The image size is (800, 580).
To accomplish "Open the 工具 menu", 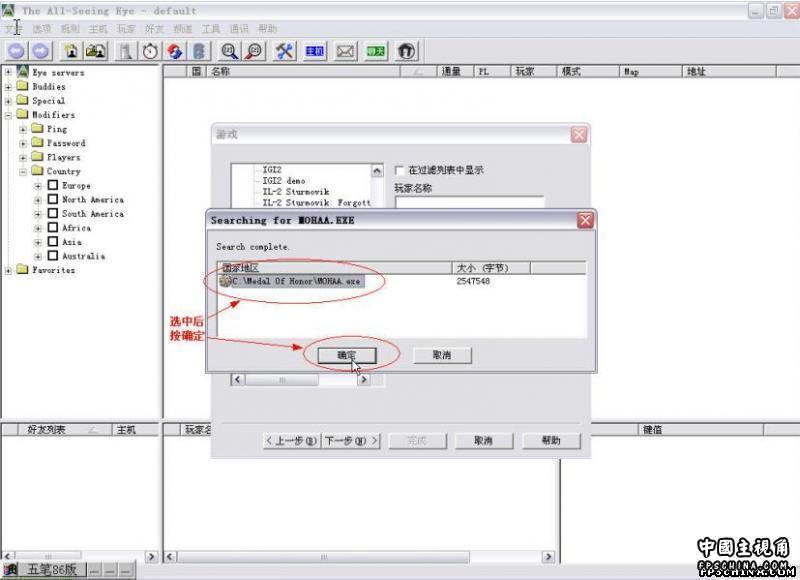I will click(211, 29).
